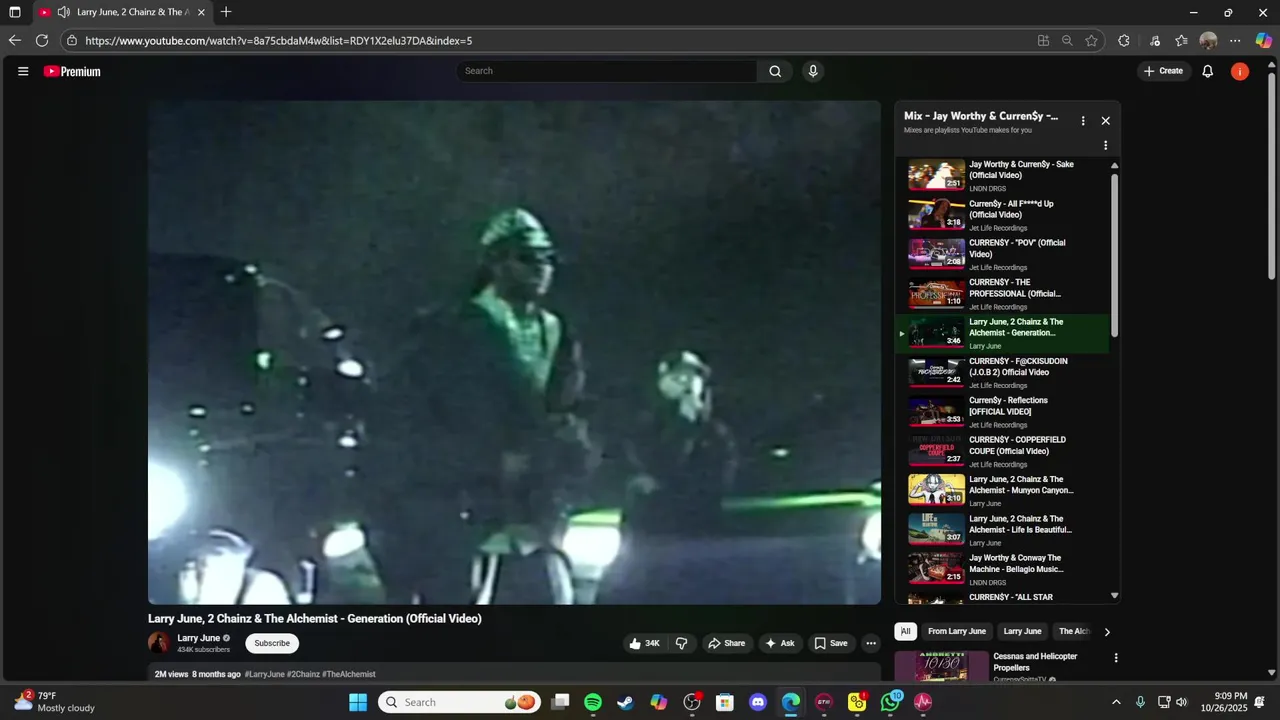The image size is (1280, 720).
Task: Go to YouTube Premium home logo
Action: click(x=72, y=71)
